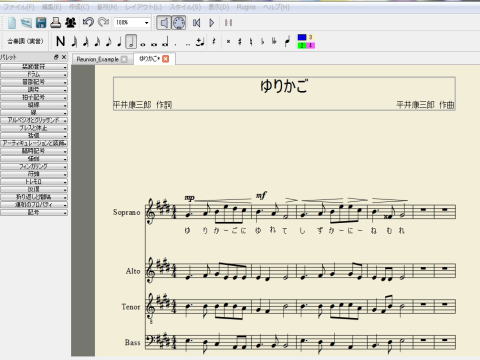The image size is (480, 360).
Task: Select the longa note duration
Action: [x=165, y=42]
